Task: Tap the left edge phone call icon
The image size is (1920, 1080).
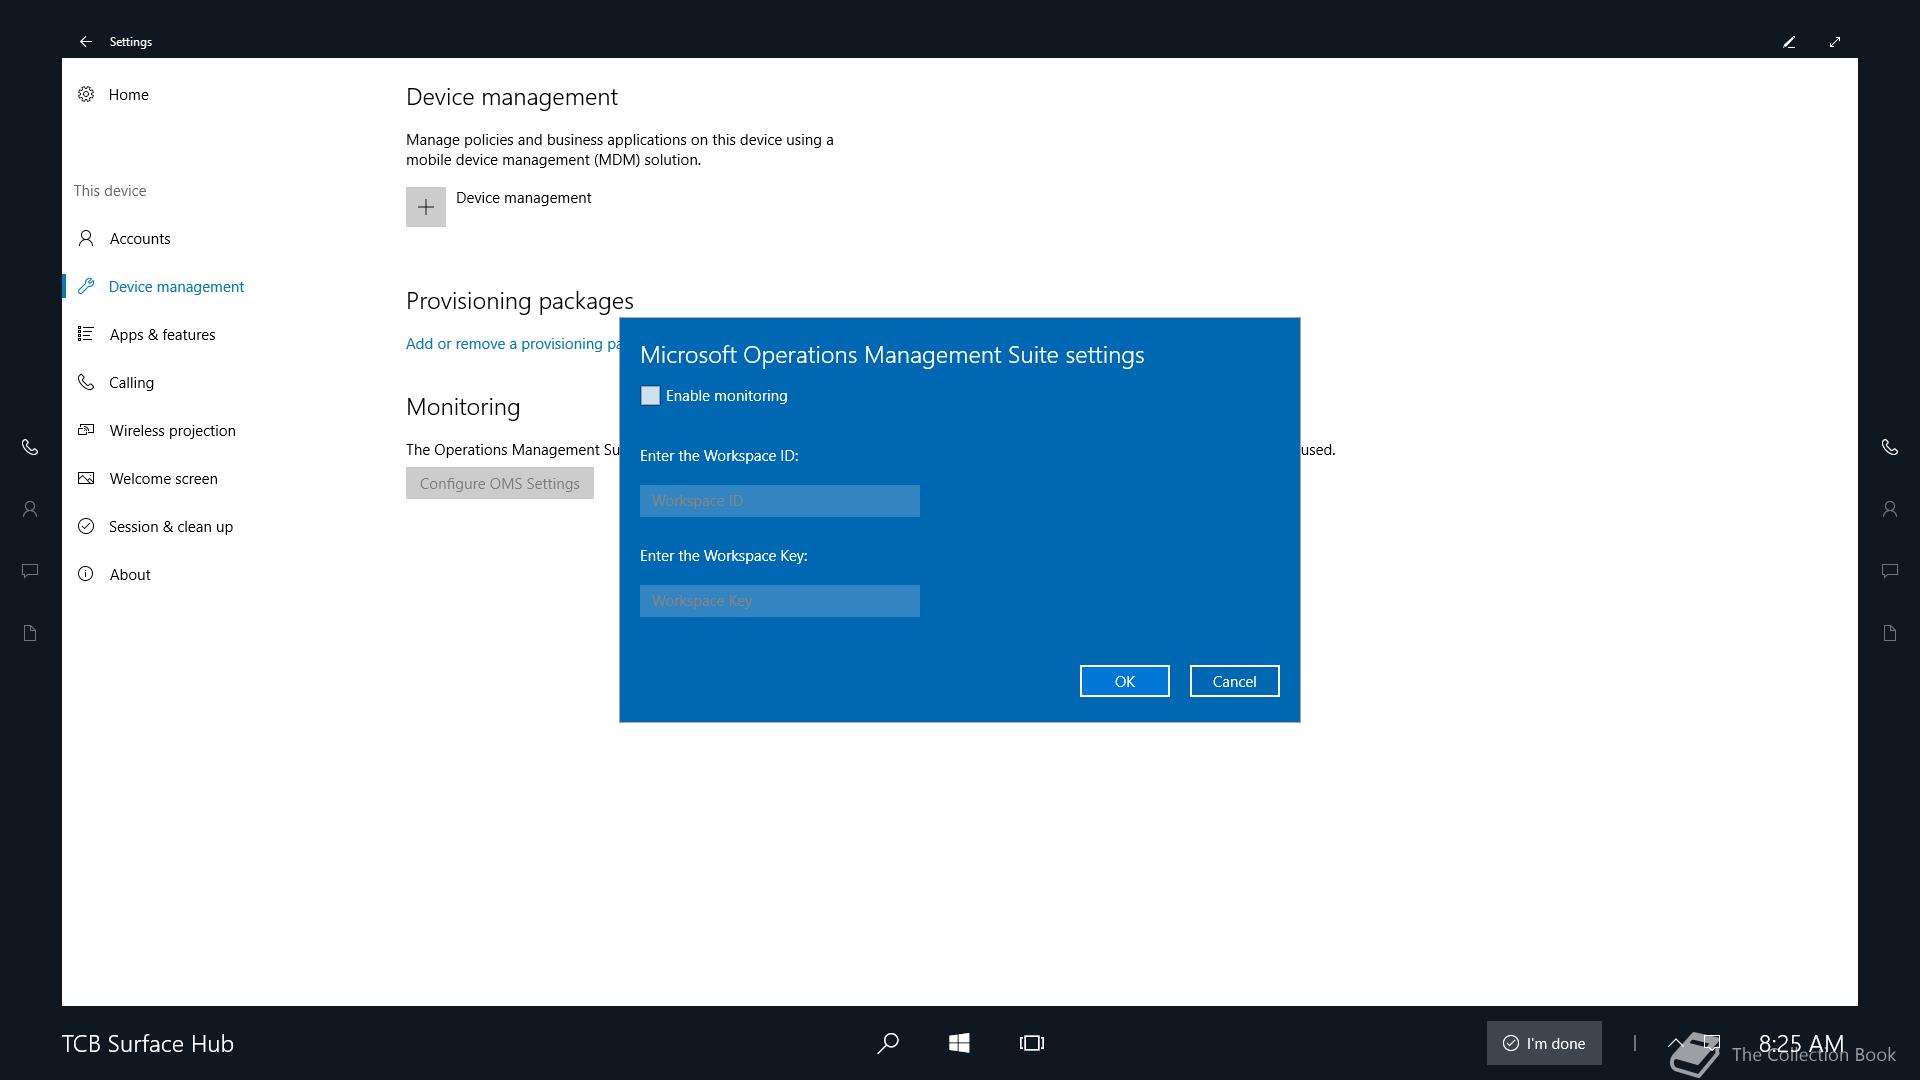Action: 30,447
